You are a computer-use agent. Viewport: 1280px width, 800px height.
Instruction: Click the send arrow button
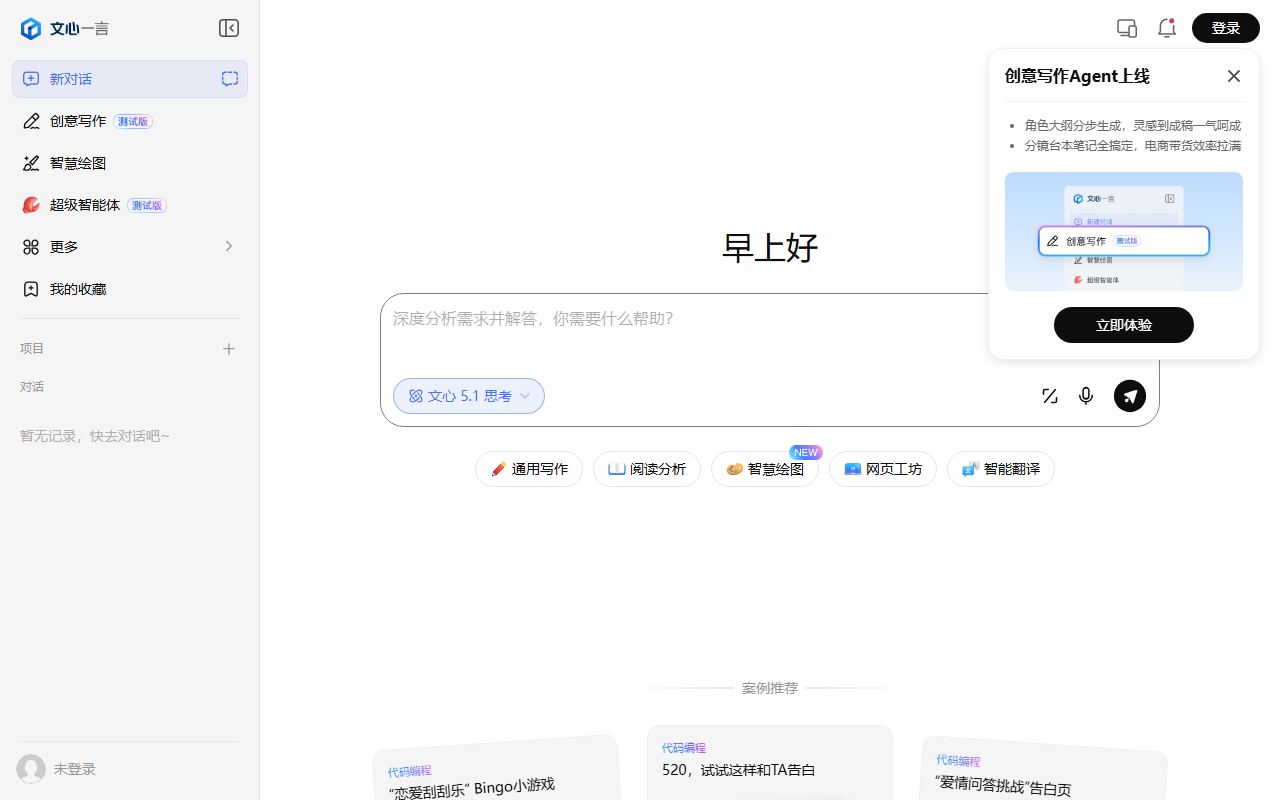[x=1130, y=396]
